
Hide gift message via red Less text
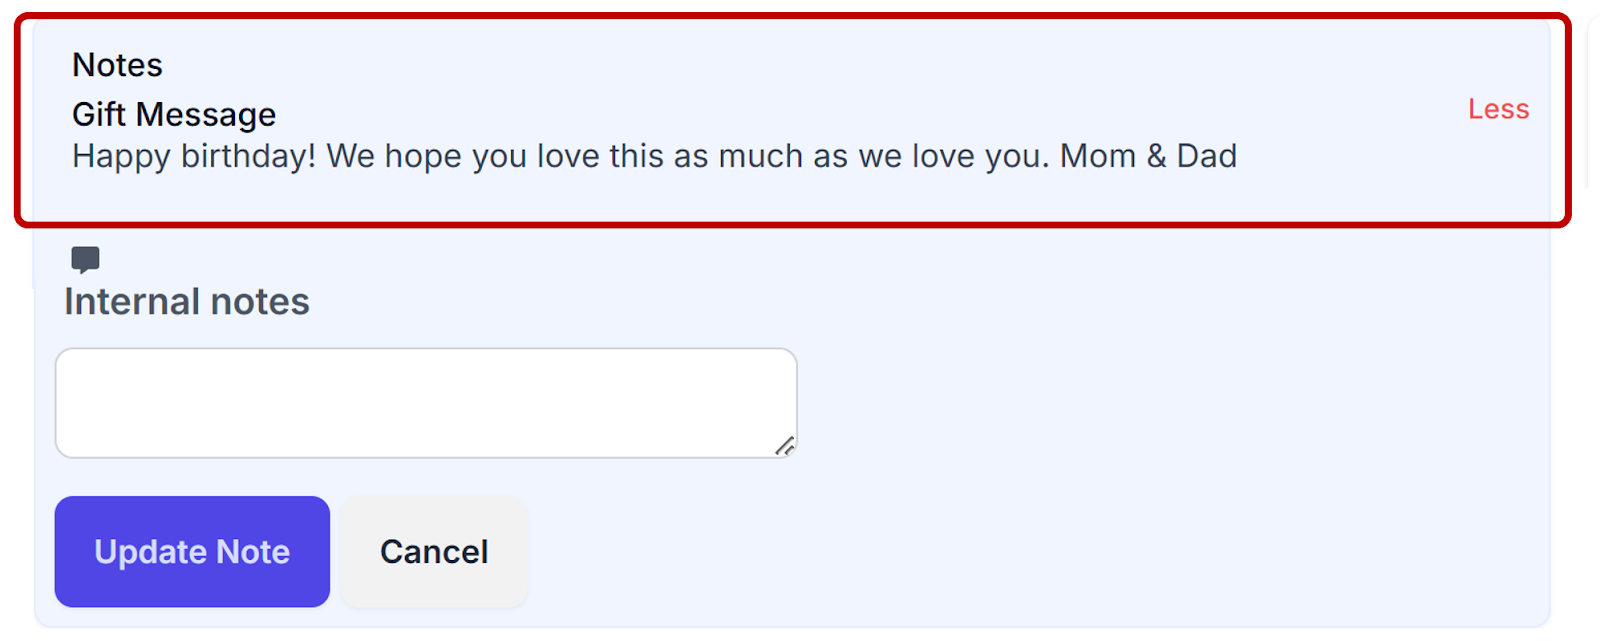[x=1498, y=109]
